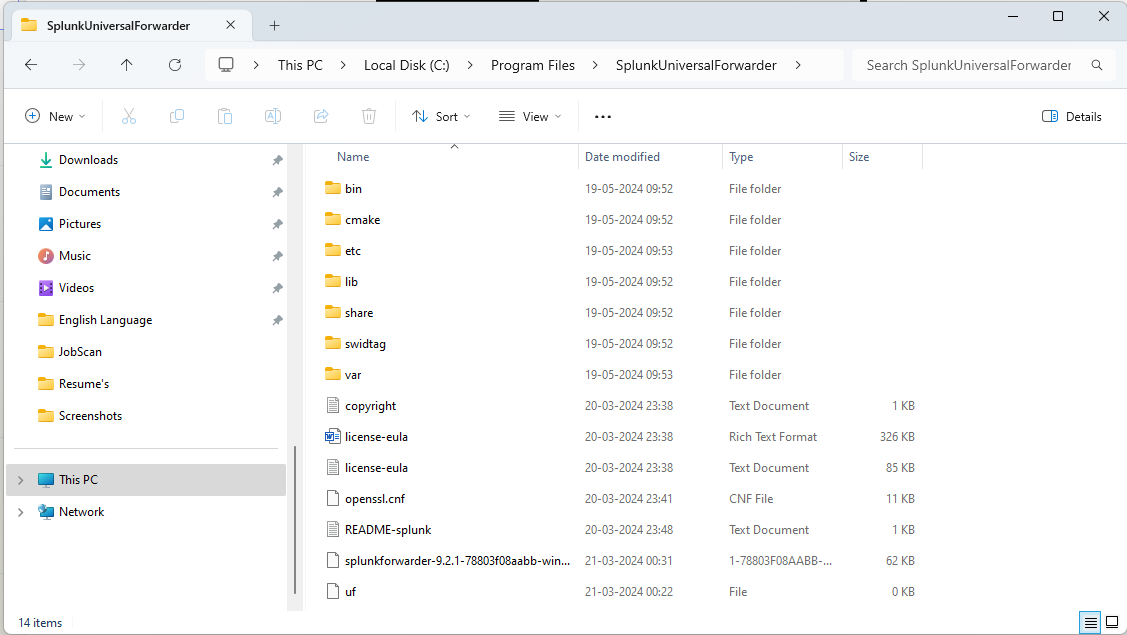Image resolution: width=1127 pixels, height=635 pixels.
Task: Switch to details list view icon
Action: 1090,622
